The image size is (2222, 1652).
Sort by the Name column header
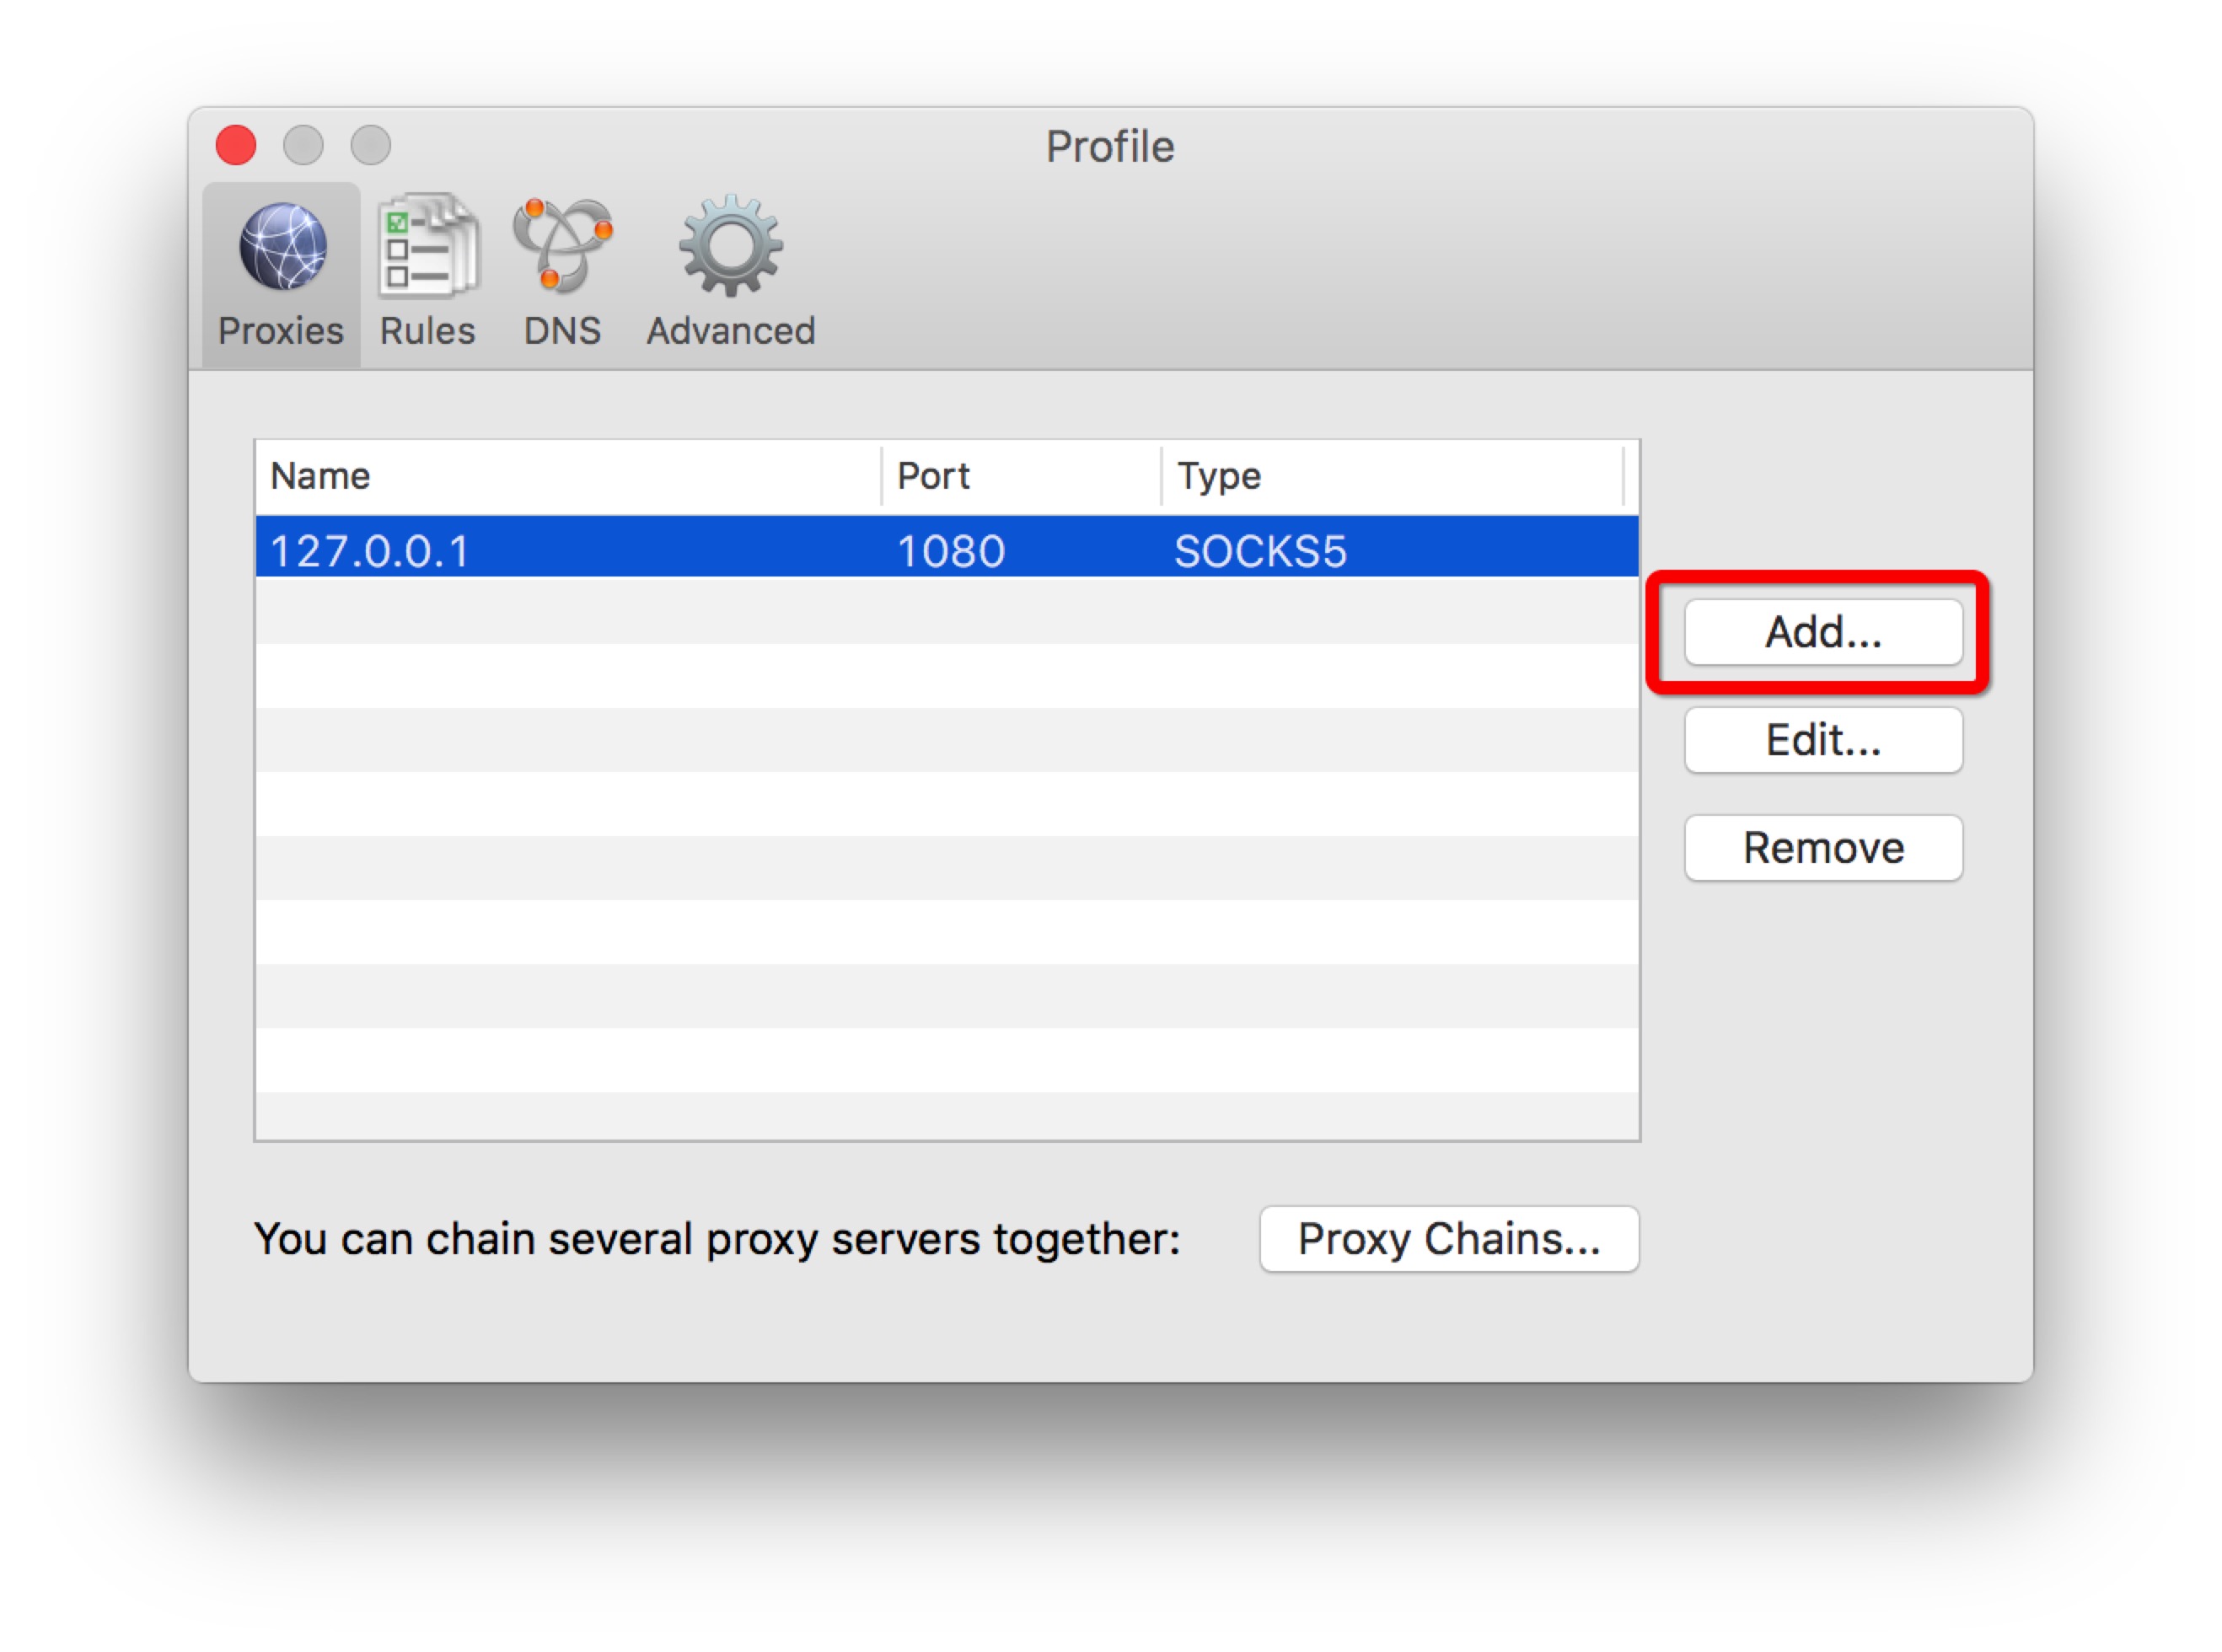[x=320, y=476]
